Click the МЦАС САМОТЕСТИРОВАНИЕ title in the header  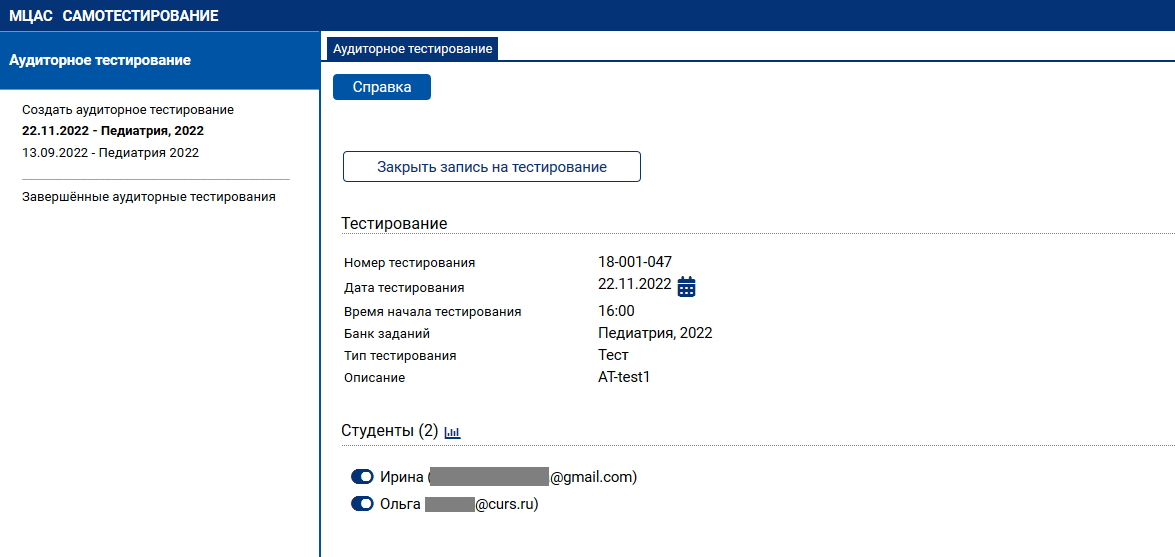pyautogui.click(x=113, y=16)
